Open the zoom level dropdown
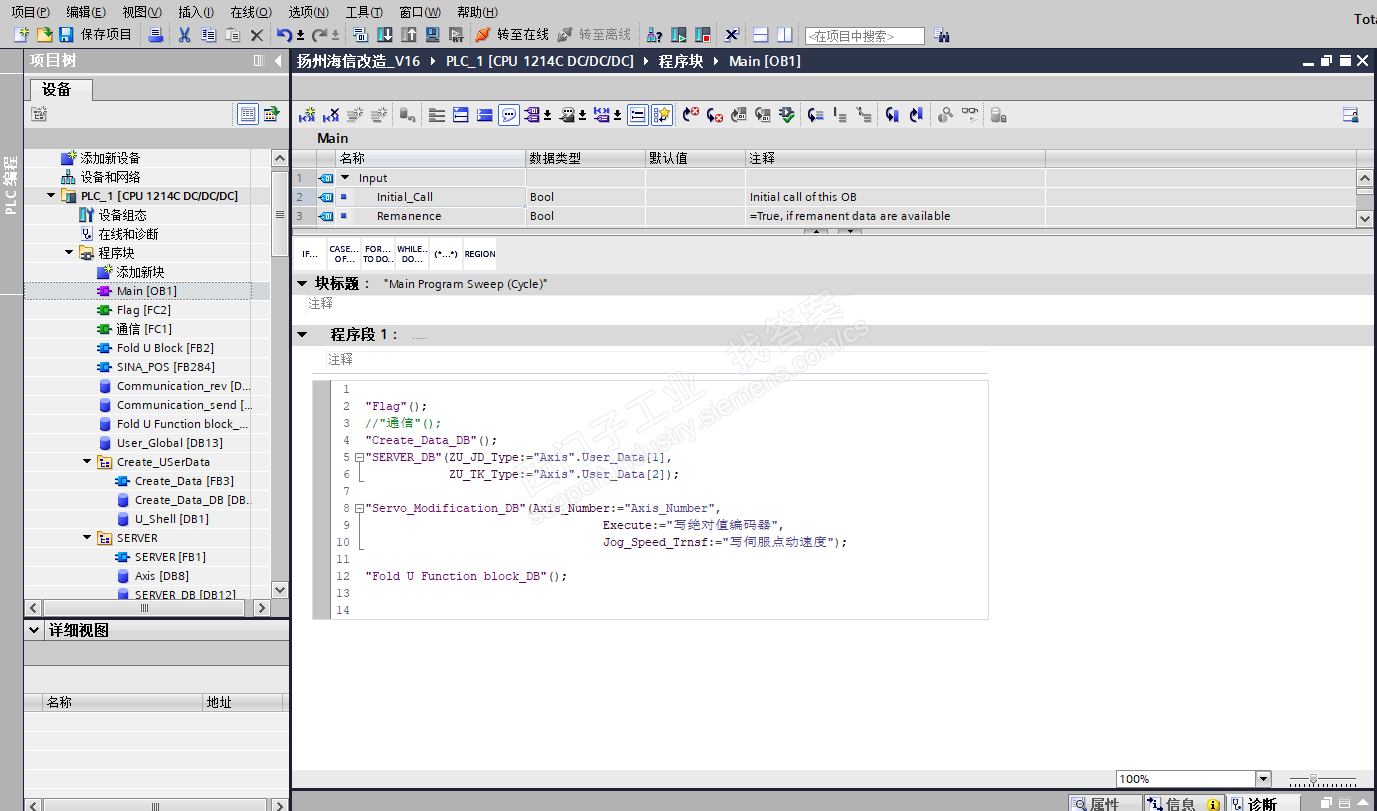The image size is (1377, 811). tap(1263, 779)
